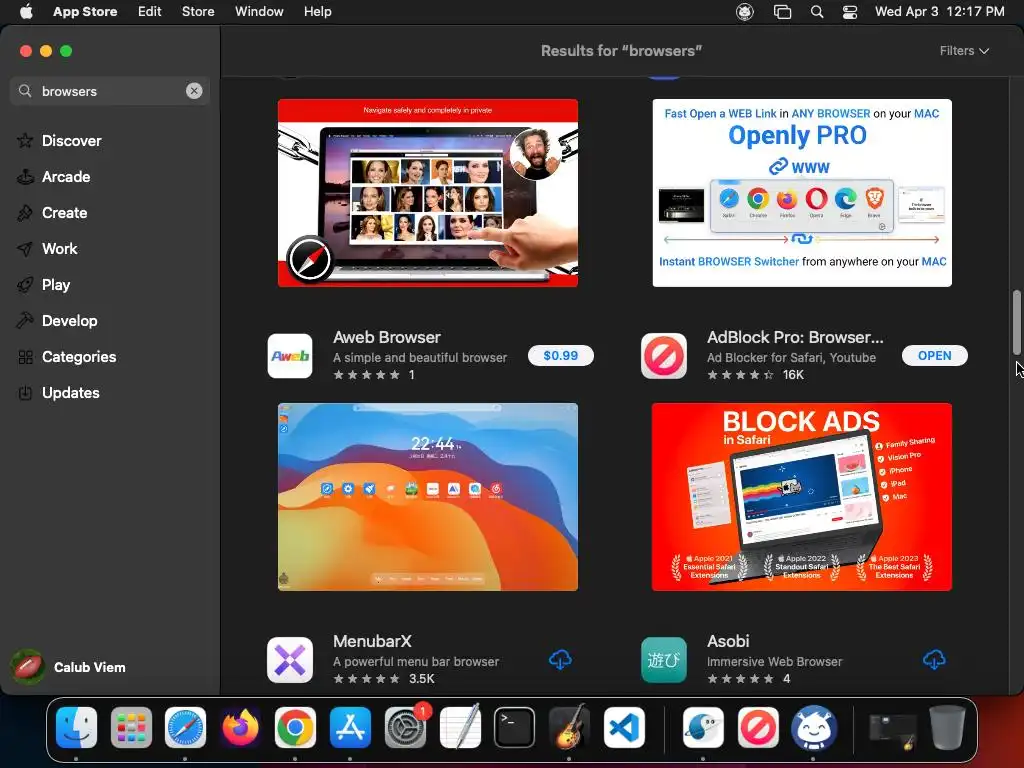
Task: Open the clock showing Wed Apr 3 12:17 PM
Action: pos(940,12)
